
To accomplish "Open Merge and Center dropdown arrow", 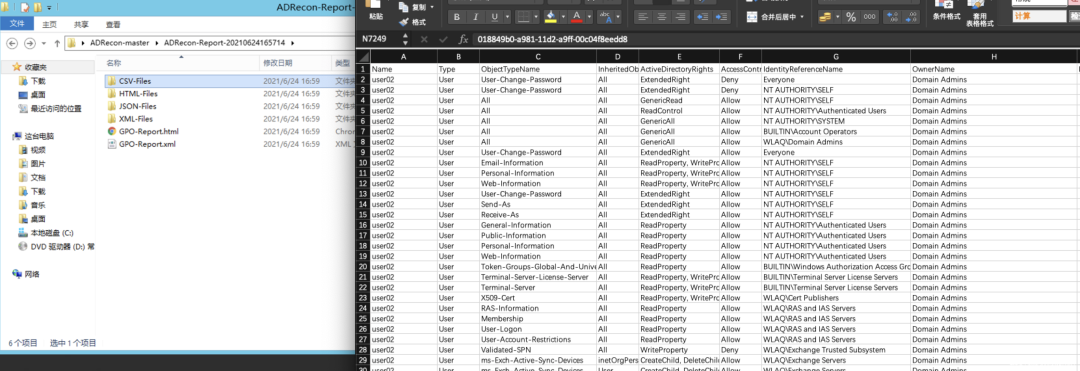I will point(802,17).
